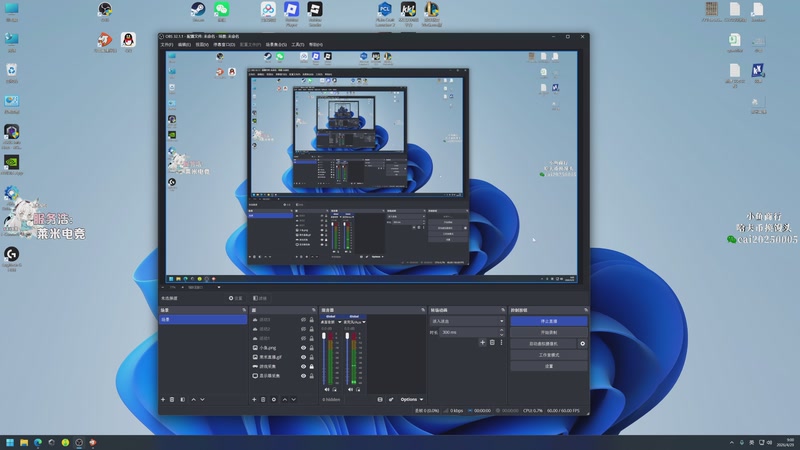Screen dimensions: 800x450
Task: Hide the 小鱼.png source
Action: click(303, 347)
